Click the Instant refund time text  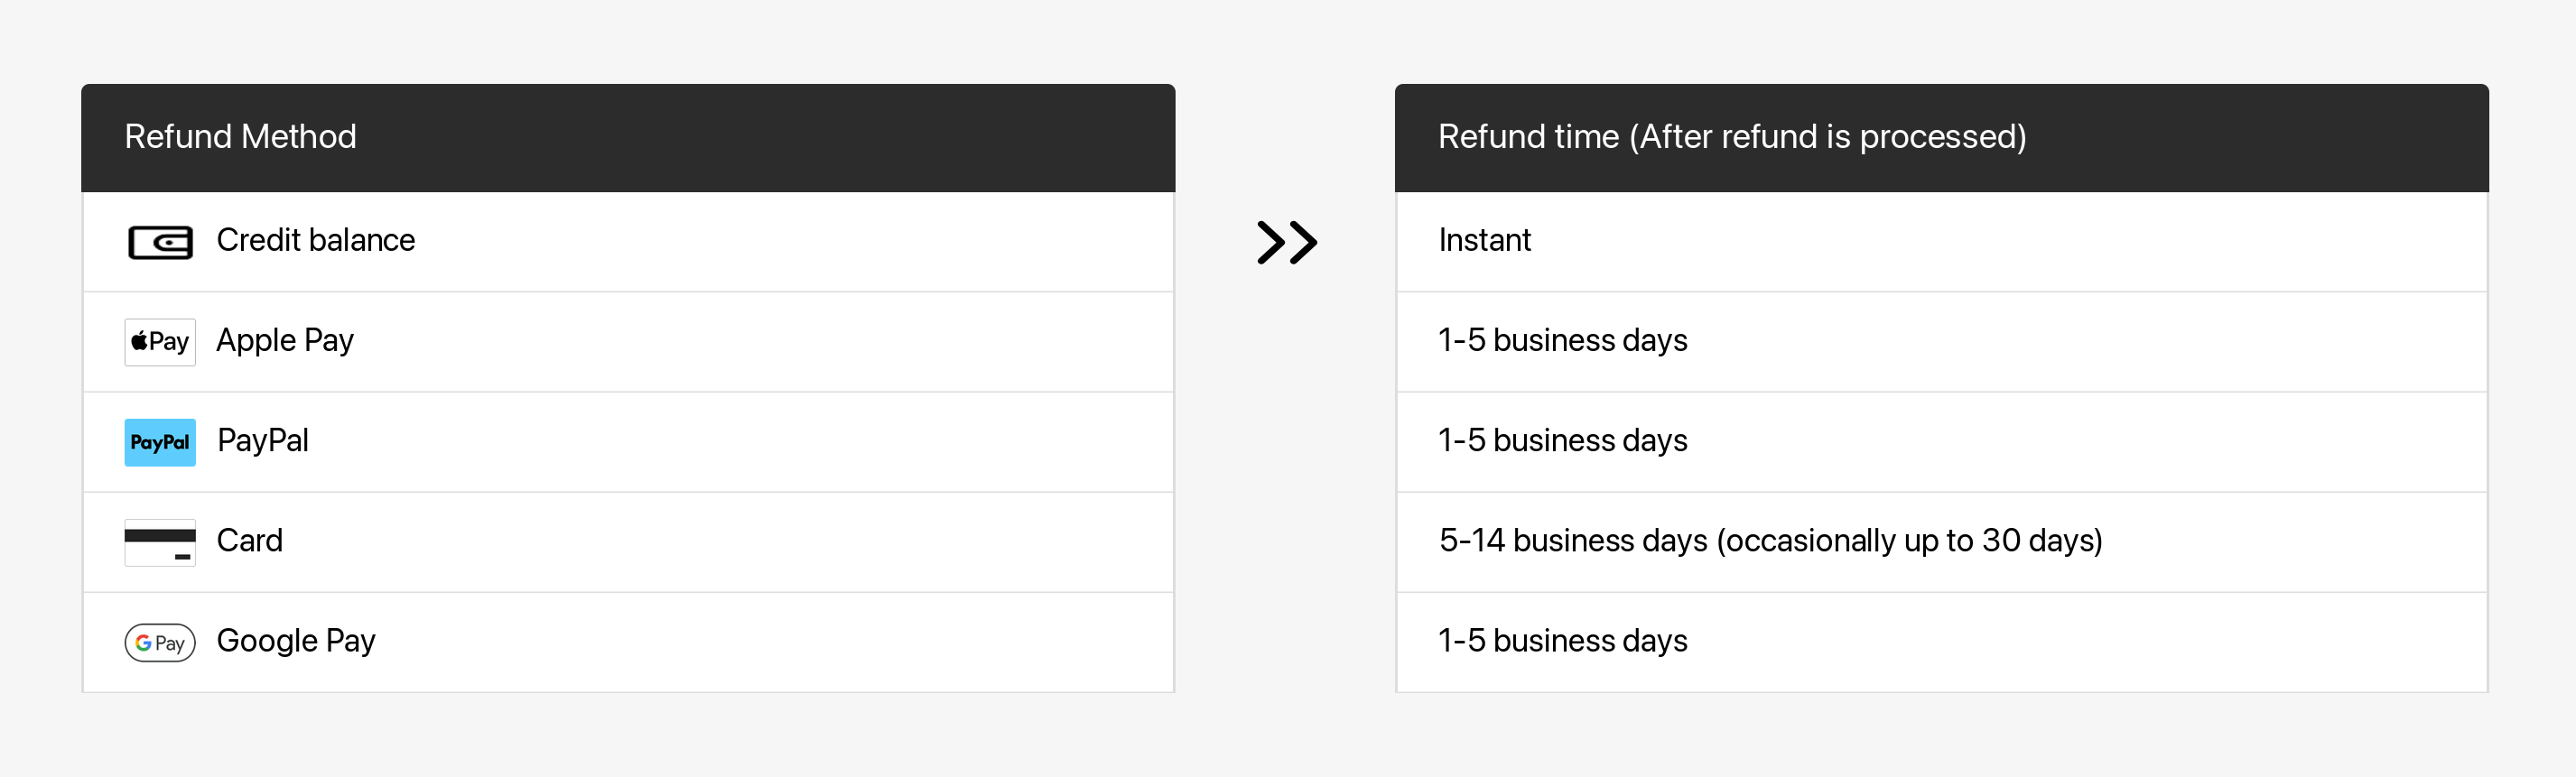click(x=1484, y=241)
